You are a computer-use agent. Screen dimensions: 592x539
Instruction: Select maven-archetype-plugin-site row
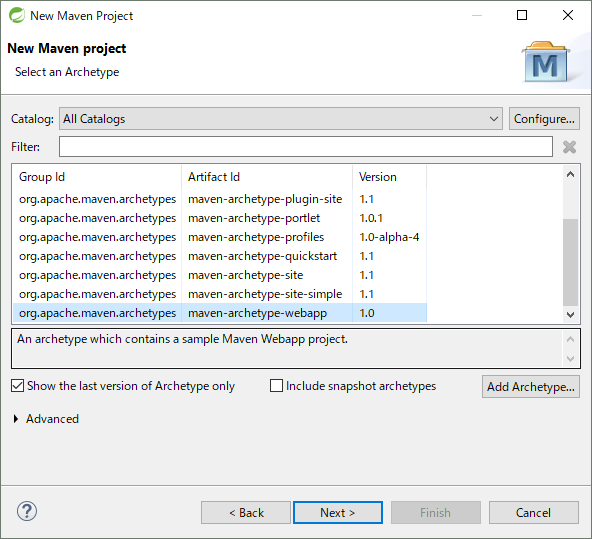220,199
